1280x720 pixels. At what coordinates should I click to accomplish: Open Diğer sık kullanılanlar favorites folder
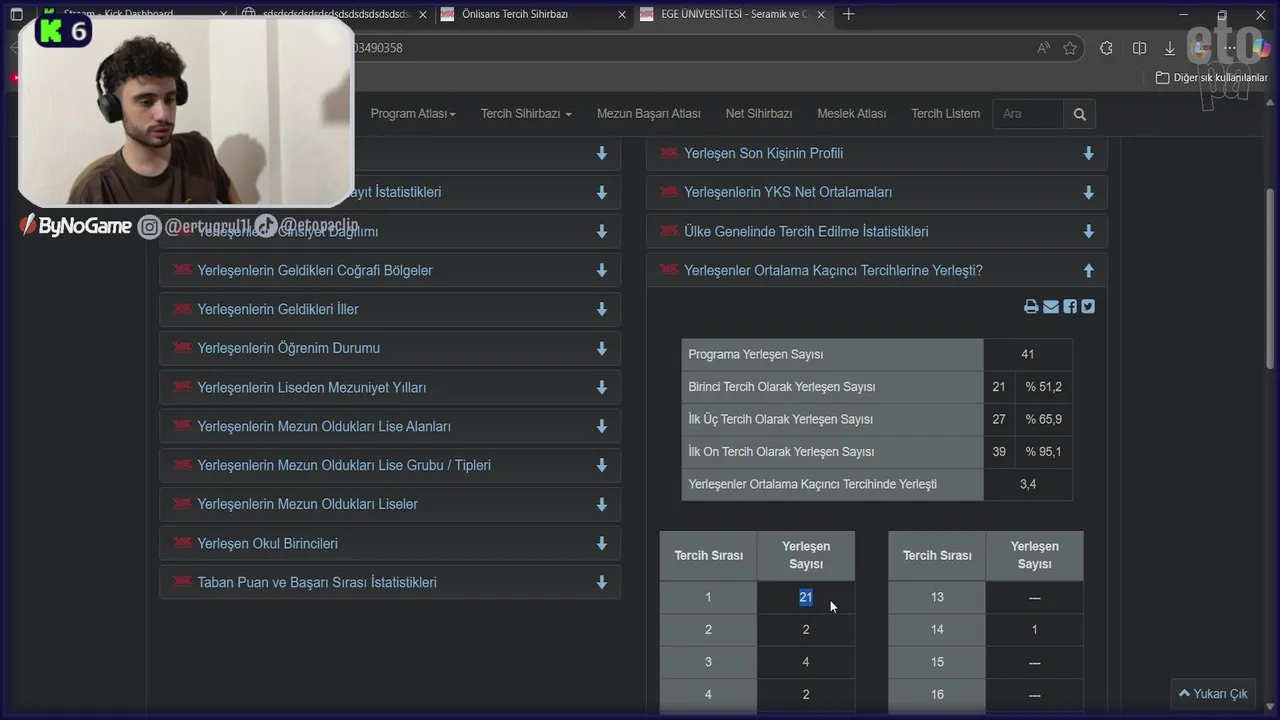pyautogui.click(x=1211, y=78)
